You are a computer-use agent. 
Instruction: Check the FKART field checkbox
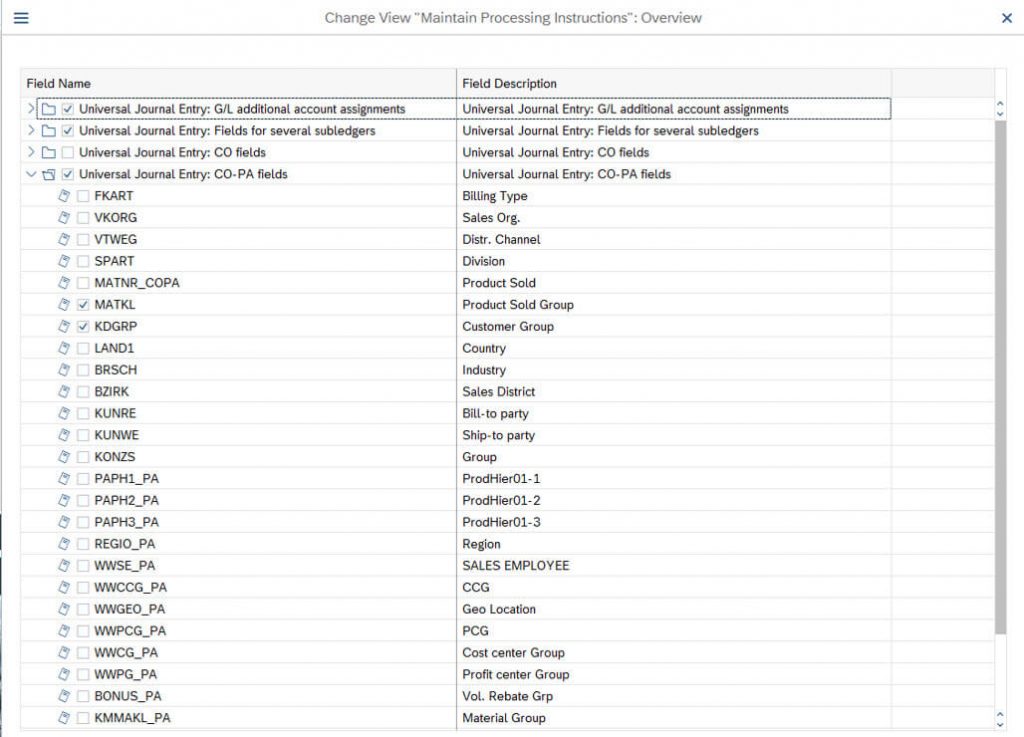[83, 196]
